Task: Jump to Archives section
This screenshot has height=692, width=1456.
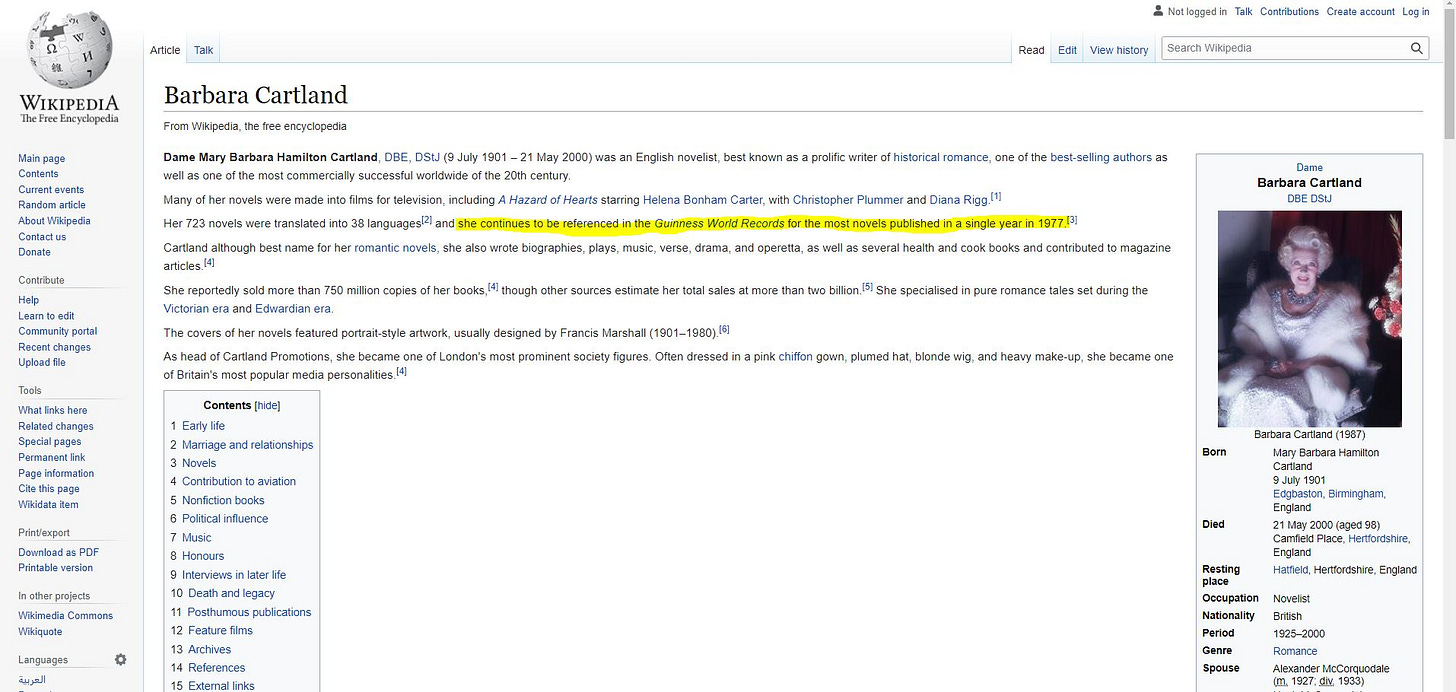Action: pyautogui.click(x=209, y=649)
